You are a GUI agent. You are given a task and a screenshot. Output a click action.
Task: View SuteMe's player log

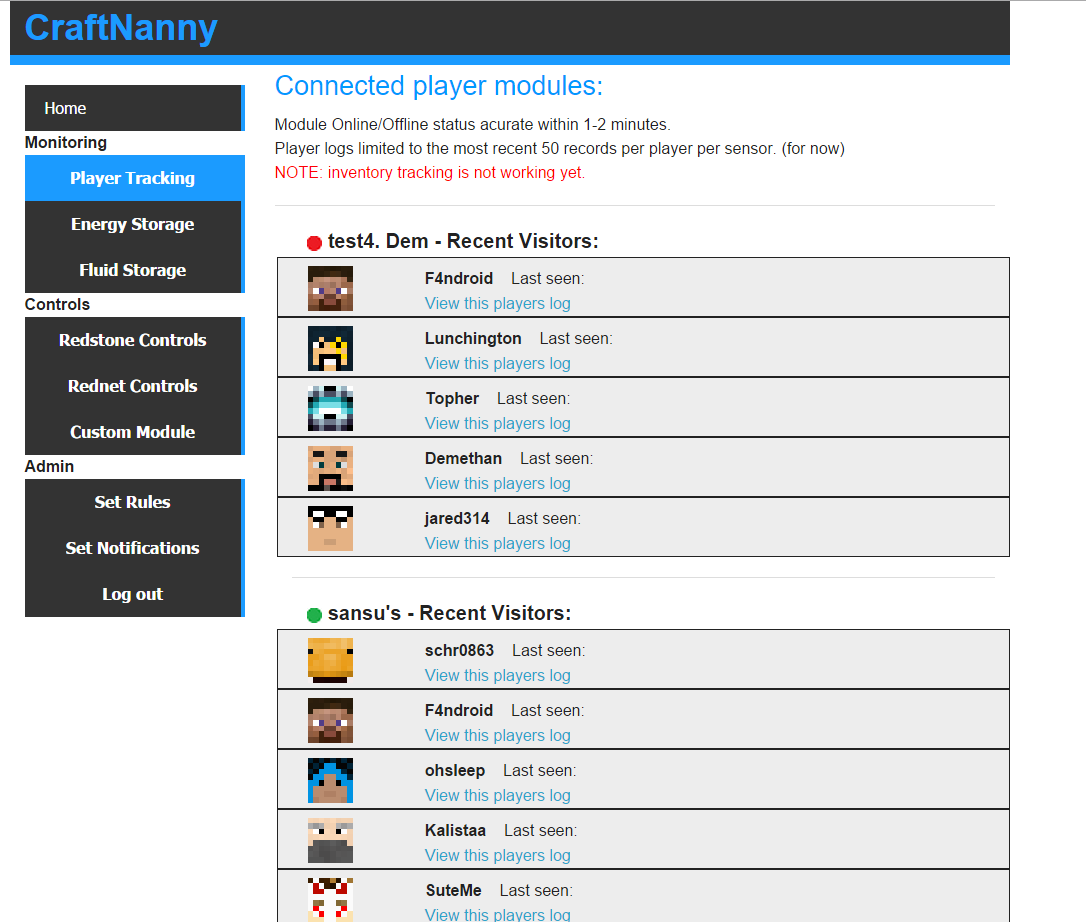(x=497, y=914)
